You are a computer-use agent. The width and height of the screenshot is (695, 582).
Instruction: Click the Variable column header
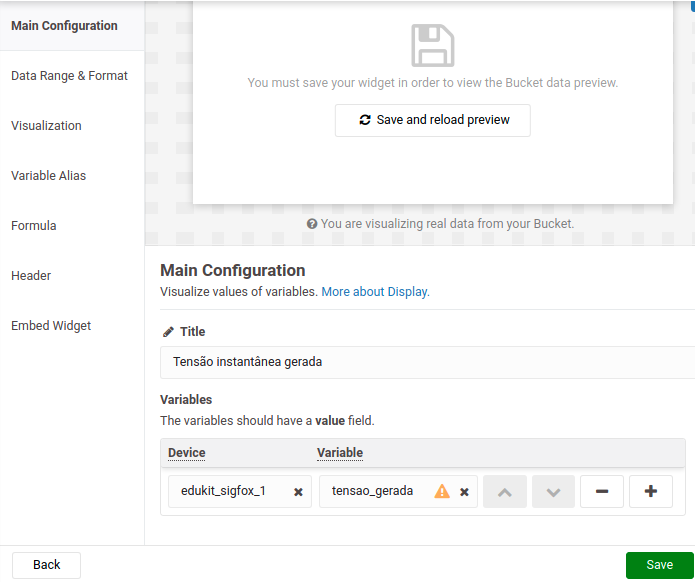(x=340, y=453)
